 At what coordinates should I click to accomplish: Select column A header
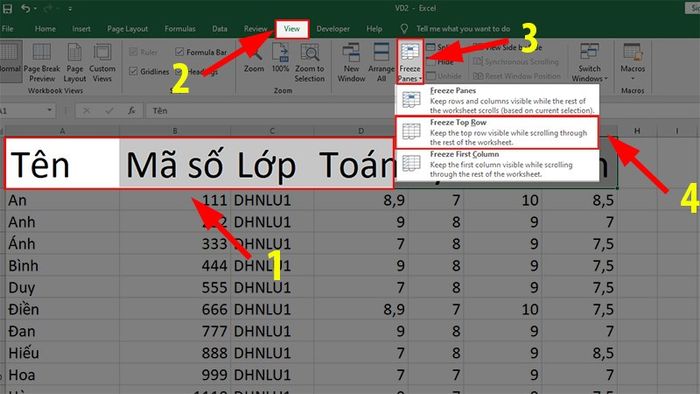pos(62,131)
